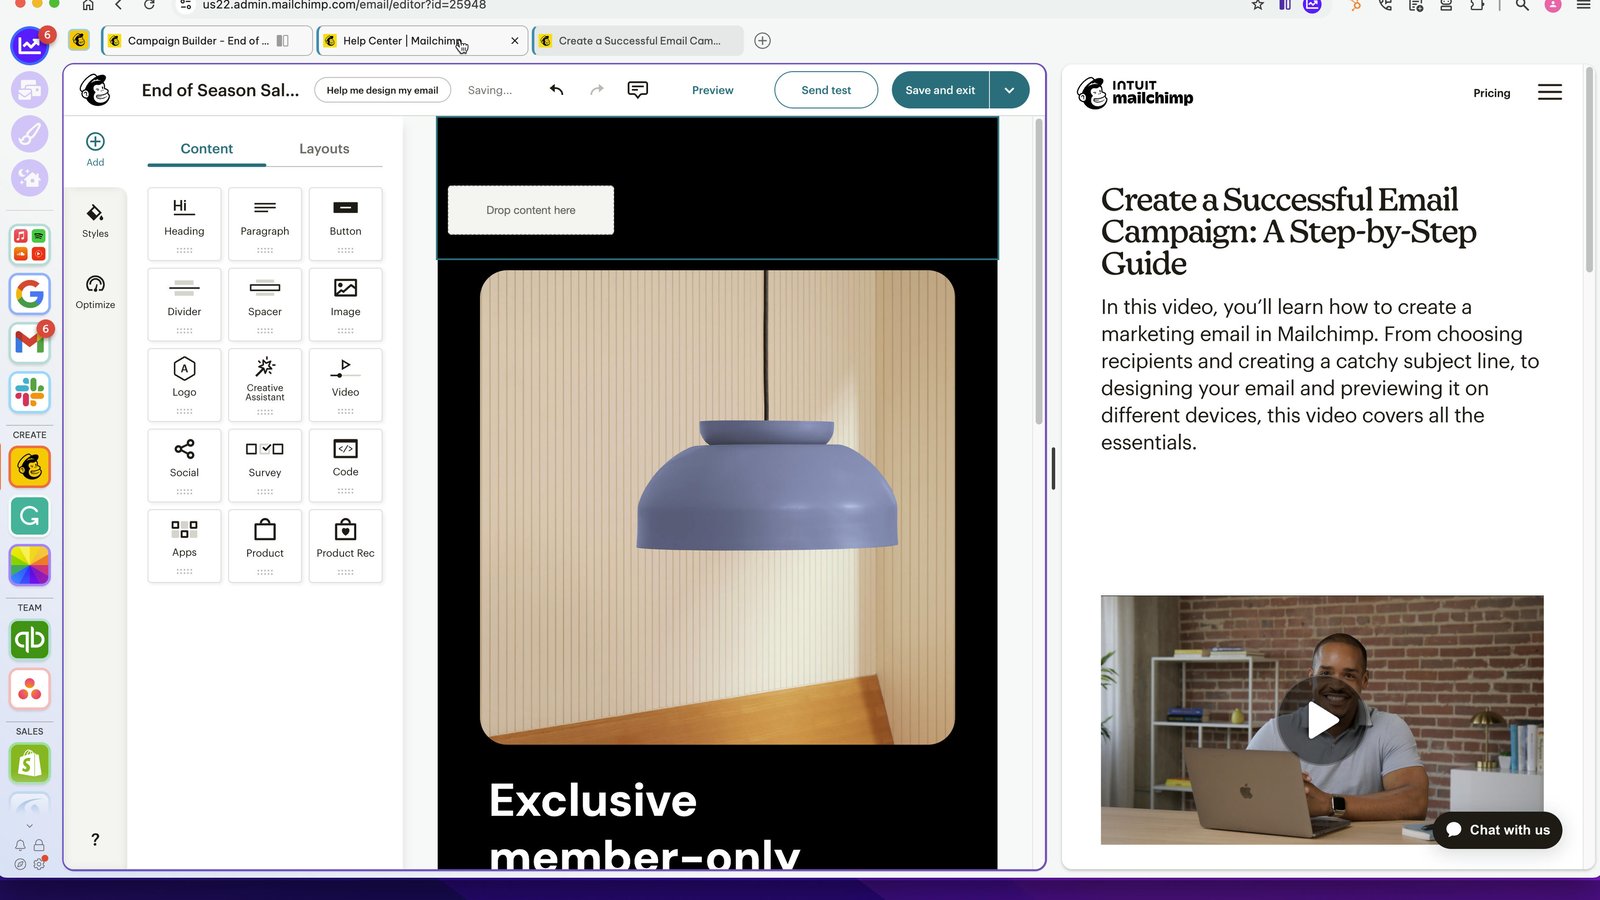Screen dimensions: 1600x900
Task: Add the Logo content block
Action: (x=184, y=385)
